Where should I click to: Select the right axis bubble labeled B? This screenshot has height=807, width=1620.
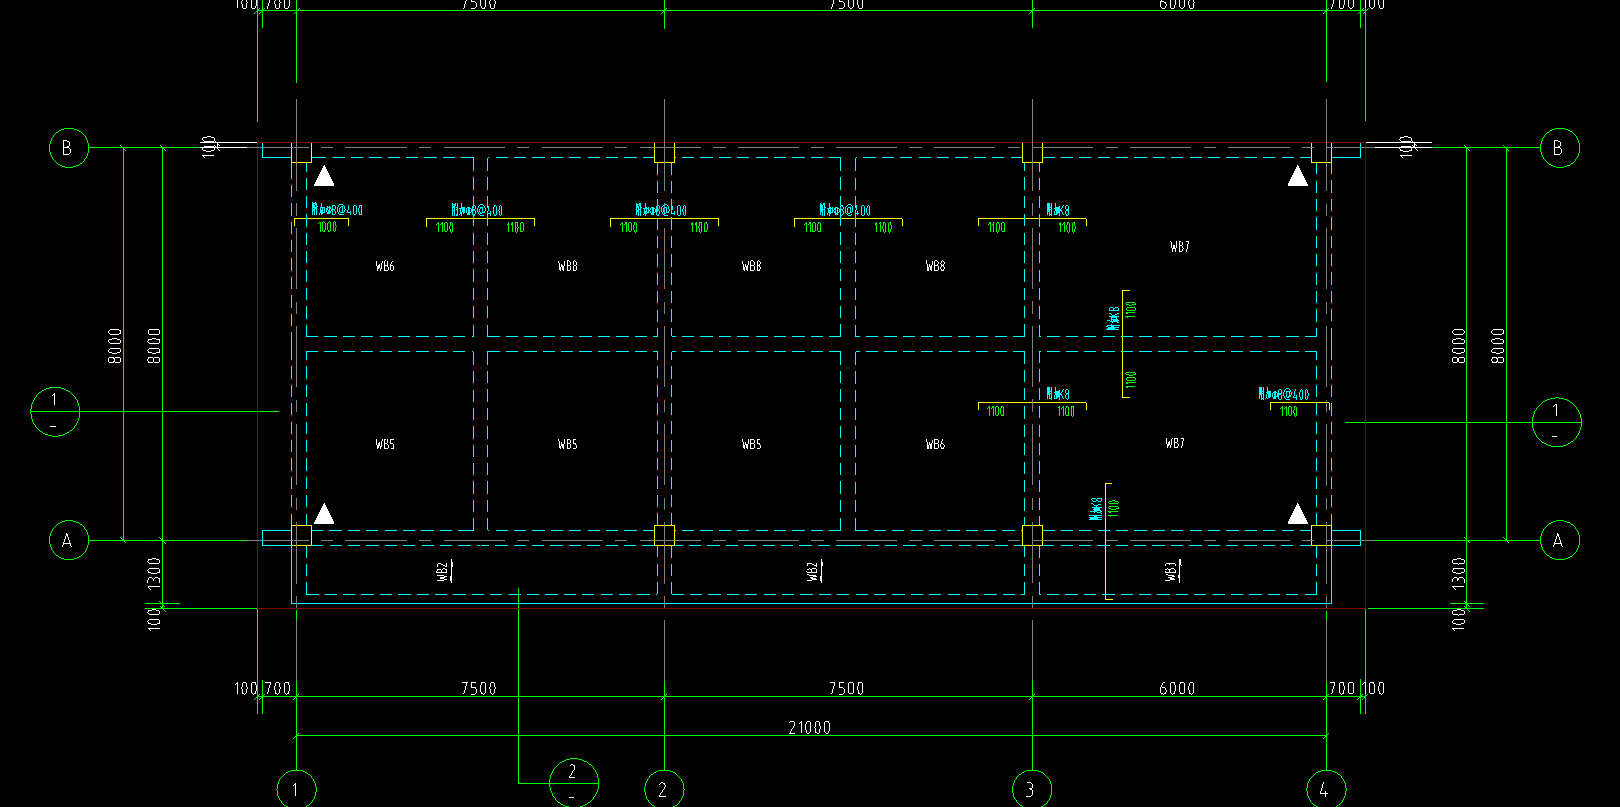point(1558,148)
